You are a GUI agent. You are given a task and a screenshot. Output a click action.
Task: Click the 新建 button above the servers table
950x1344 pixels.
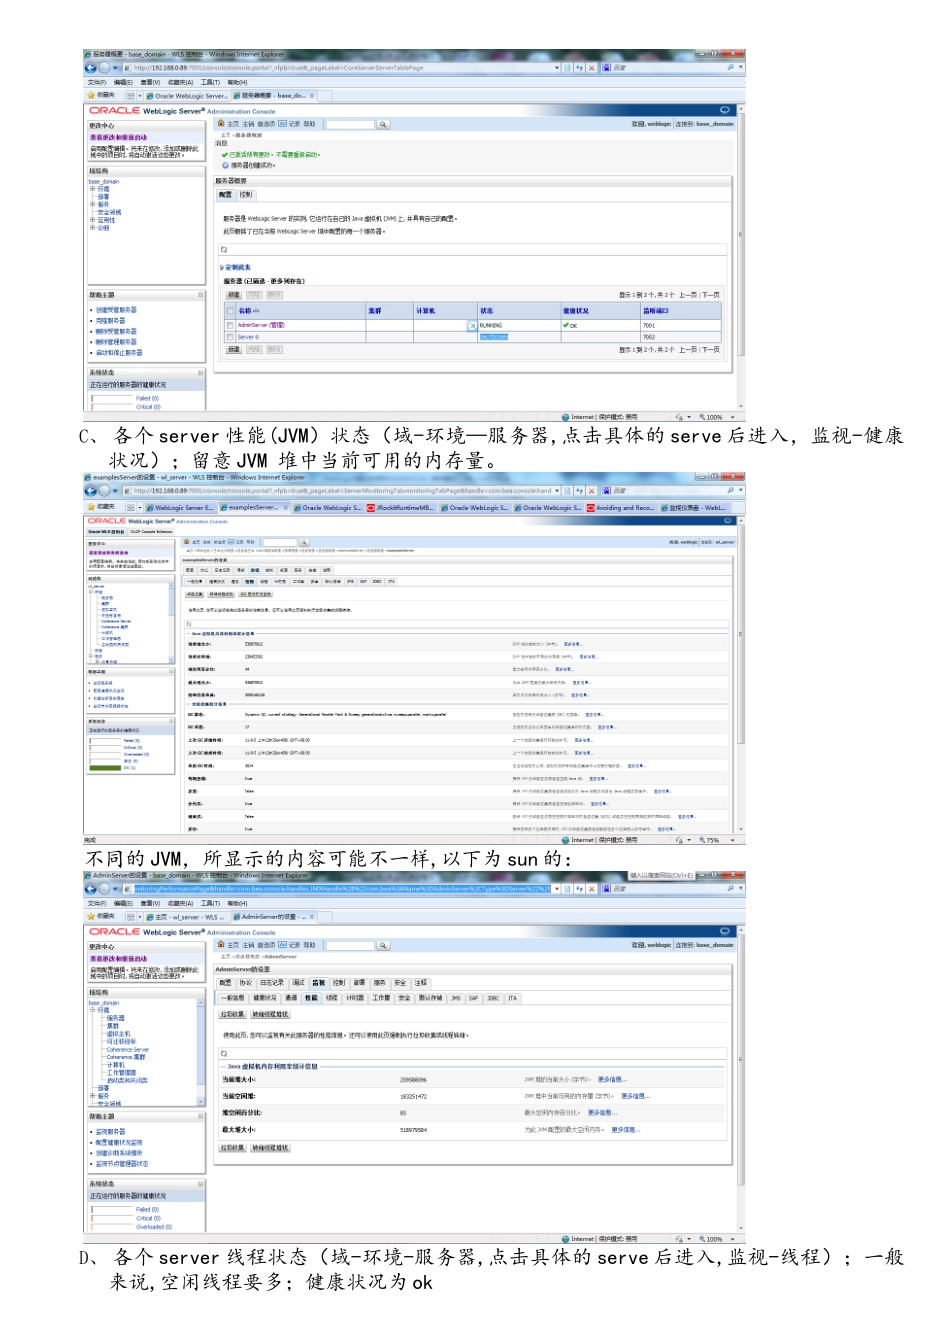[233, 295]
